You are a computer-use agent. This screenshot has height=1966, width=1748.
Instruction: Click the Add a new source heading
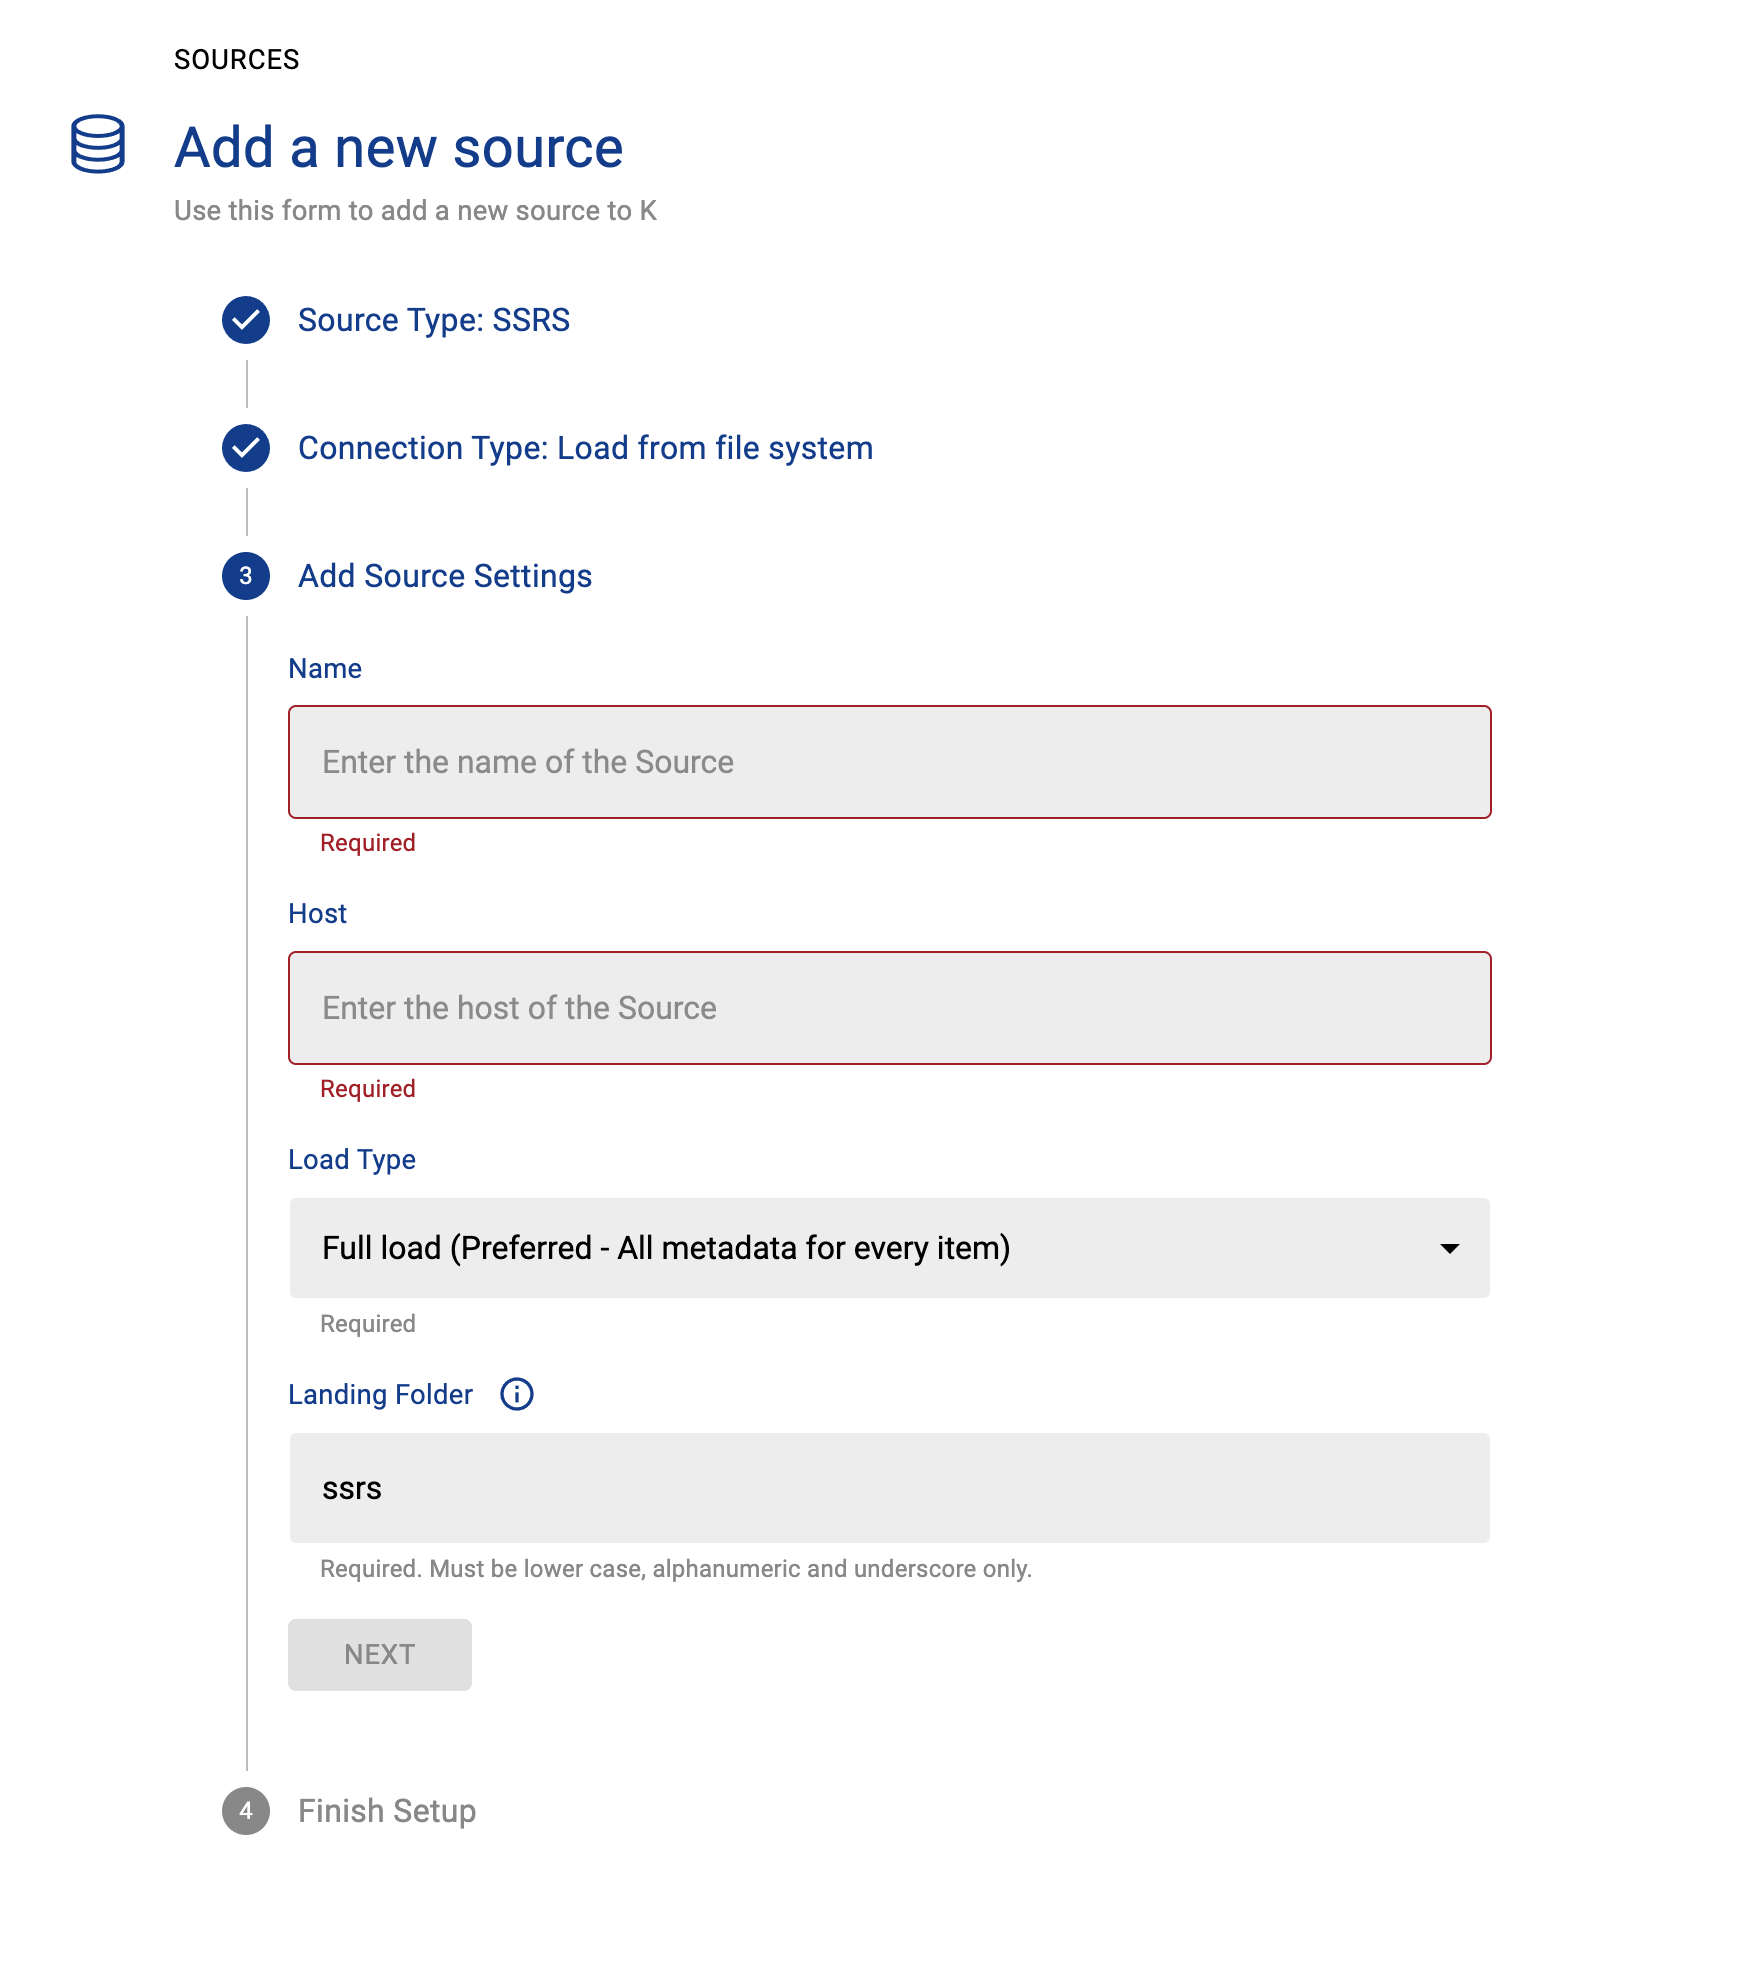pyautogui.click(x=399, y=148)
